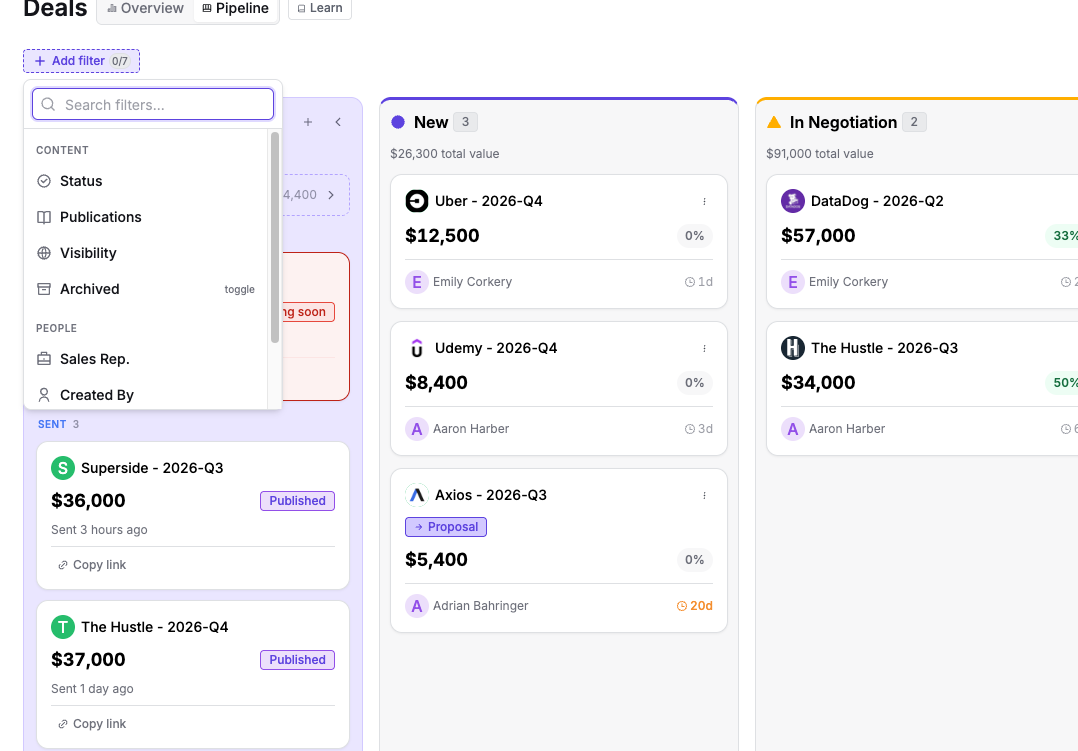Click the Sent 3 hours ago text

pyautogui.click(x=99, y=530)
